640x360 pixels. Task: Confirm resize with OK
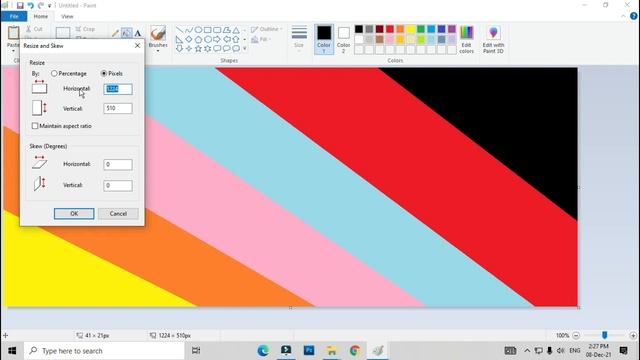pos(74,213)
